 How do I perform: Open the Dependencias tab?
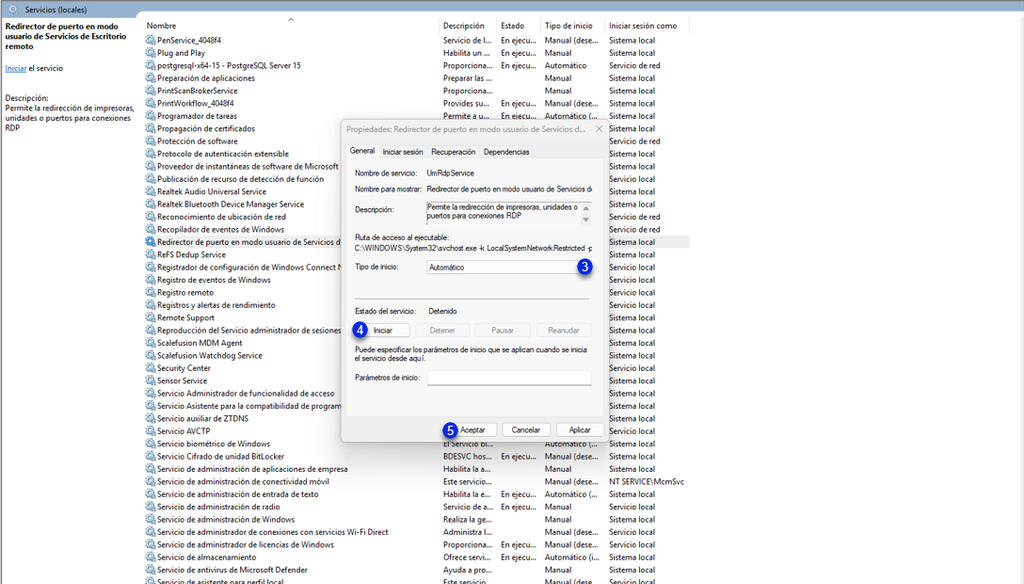tap(506, 152)
